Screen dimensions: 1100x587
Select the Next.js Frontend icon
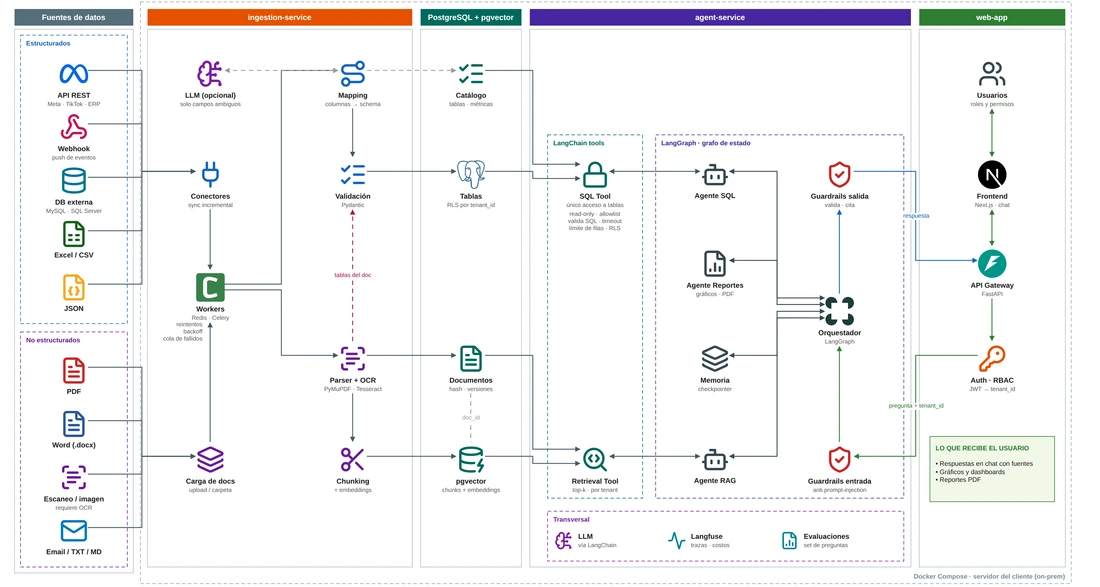pyautogui.click(x=991, y=175)
